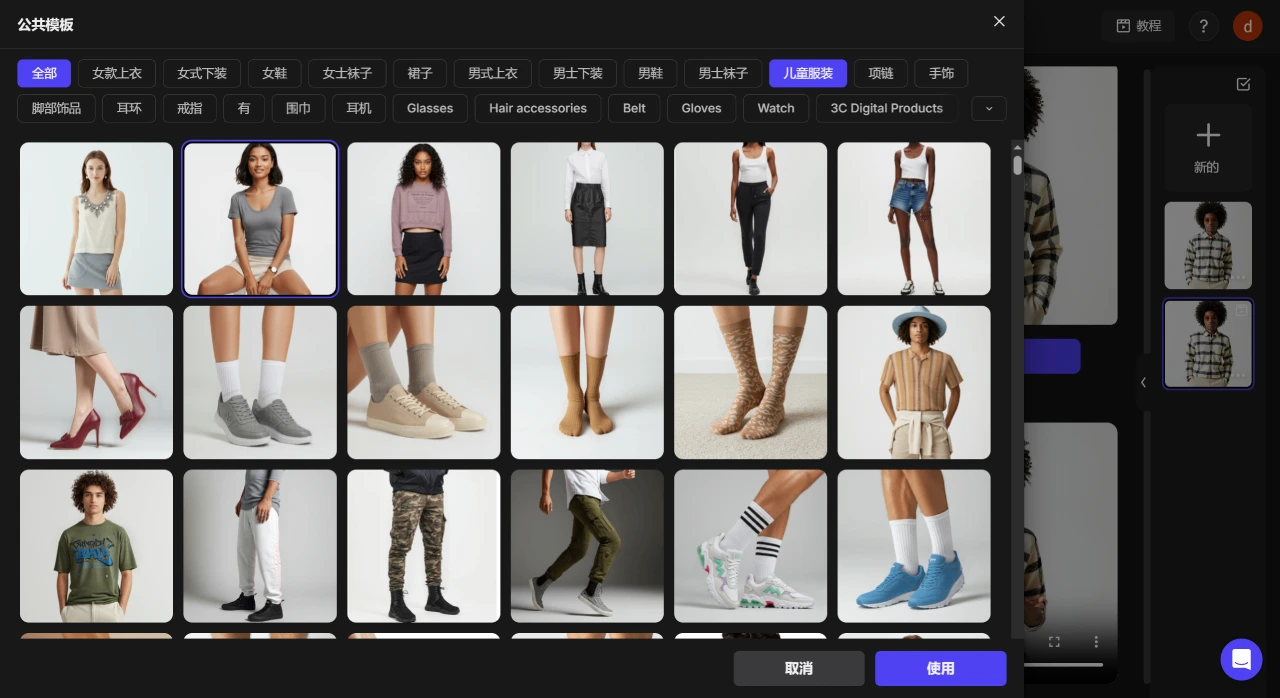
Task: Select the 女款上衣 category tab
Action: tap(117, 73)
